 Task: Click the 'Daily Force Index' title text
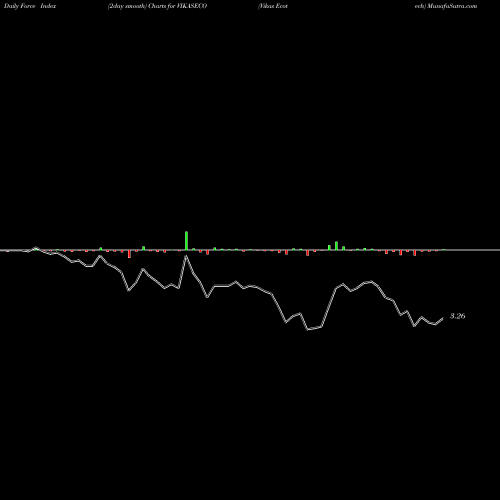pyautogui.click(x=30, y=6)
